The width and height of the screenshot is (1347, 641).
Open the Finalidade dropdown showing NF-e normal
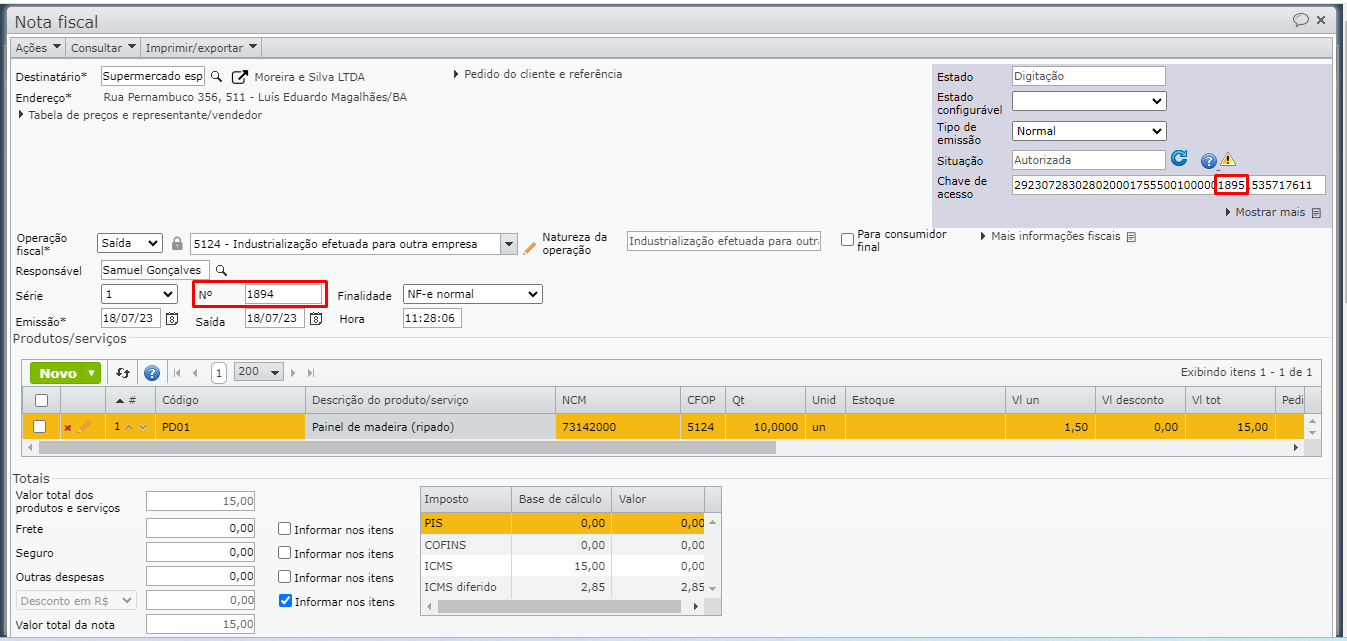(x=471, y=294)
